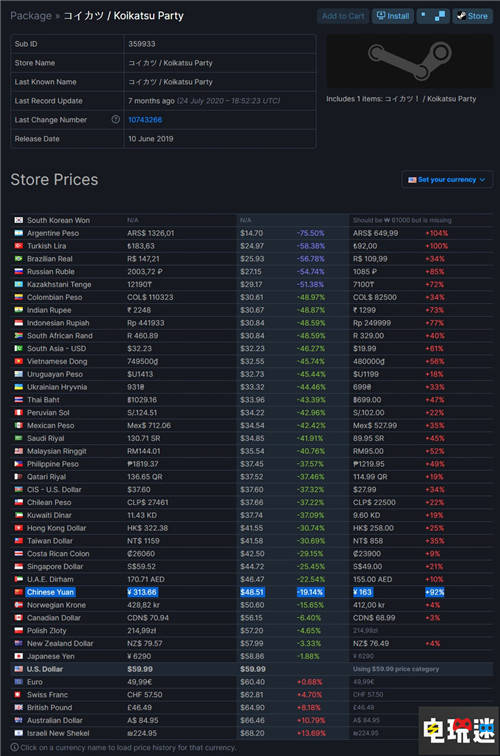This screenshot has width=500, height=756.
Task: Open change number 10743266 link
Action: pos(145,120)
